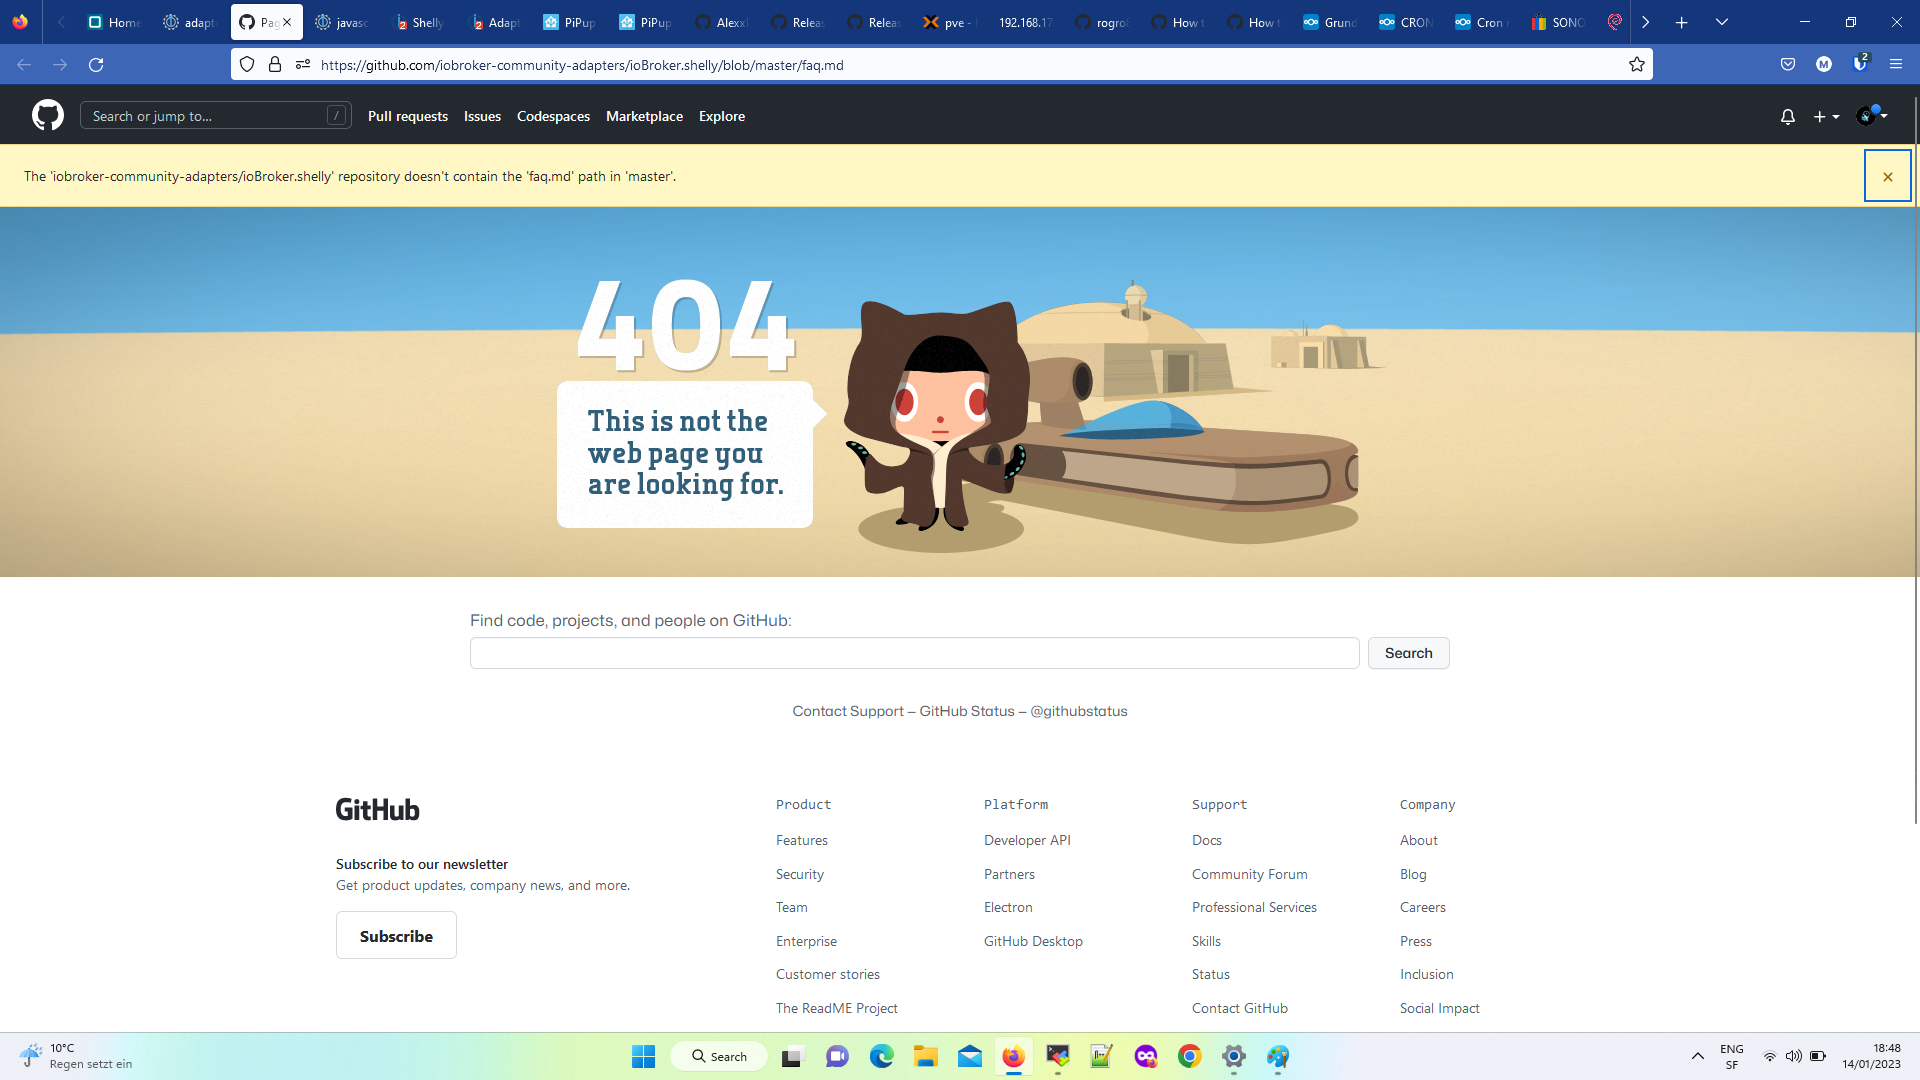Focus the Find code search field

coord(914,653)
